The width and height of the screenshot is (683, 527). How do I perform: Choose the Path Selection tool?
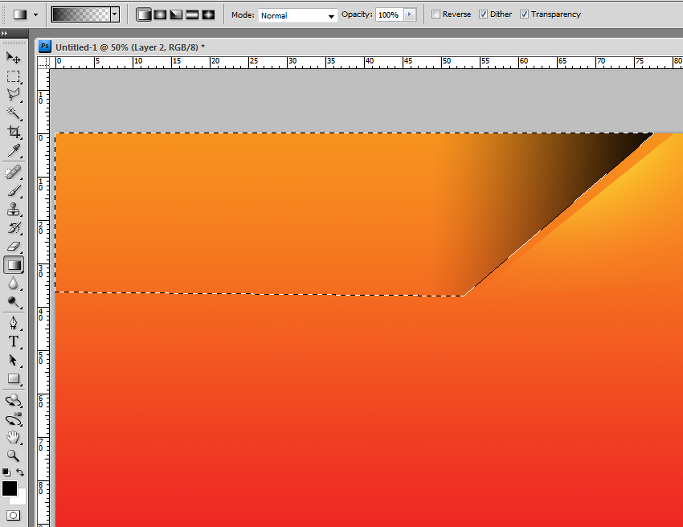pyautogui.click(x=13, y=361)
